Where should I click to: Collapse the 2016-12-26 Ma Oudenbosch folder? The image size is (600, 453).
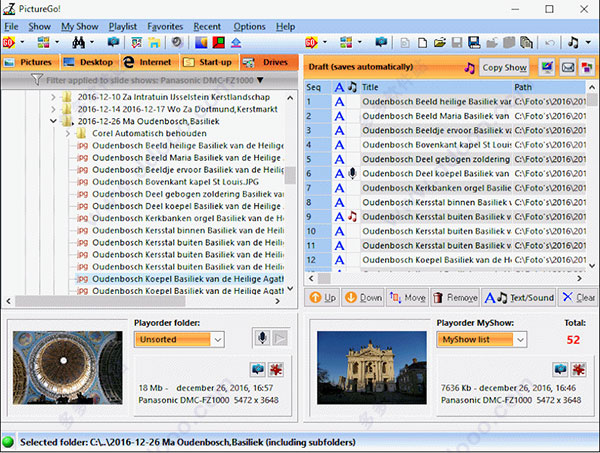[53, 121]
